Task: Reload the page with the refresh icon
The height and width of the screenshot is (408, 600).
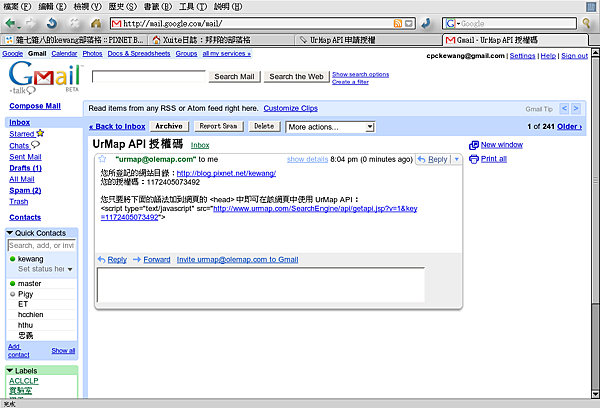Action: tap(52, 24)
